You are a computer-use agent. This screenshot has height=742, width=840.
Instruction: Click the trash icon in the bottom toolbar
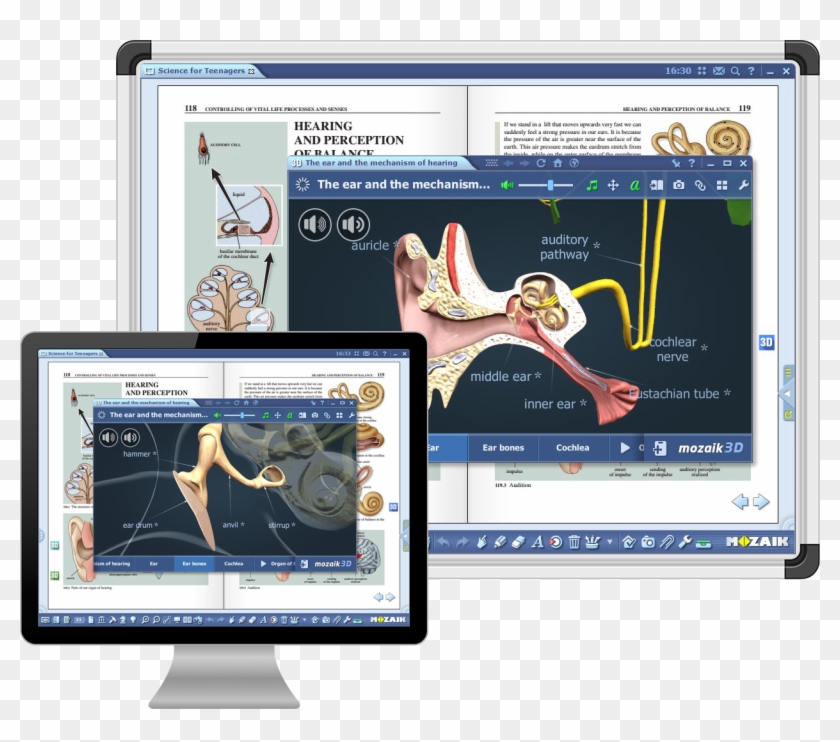tap(575, 545)
